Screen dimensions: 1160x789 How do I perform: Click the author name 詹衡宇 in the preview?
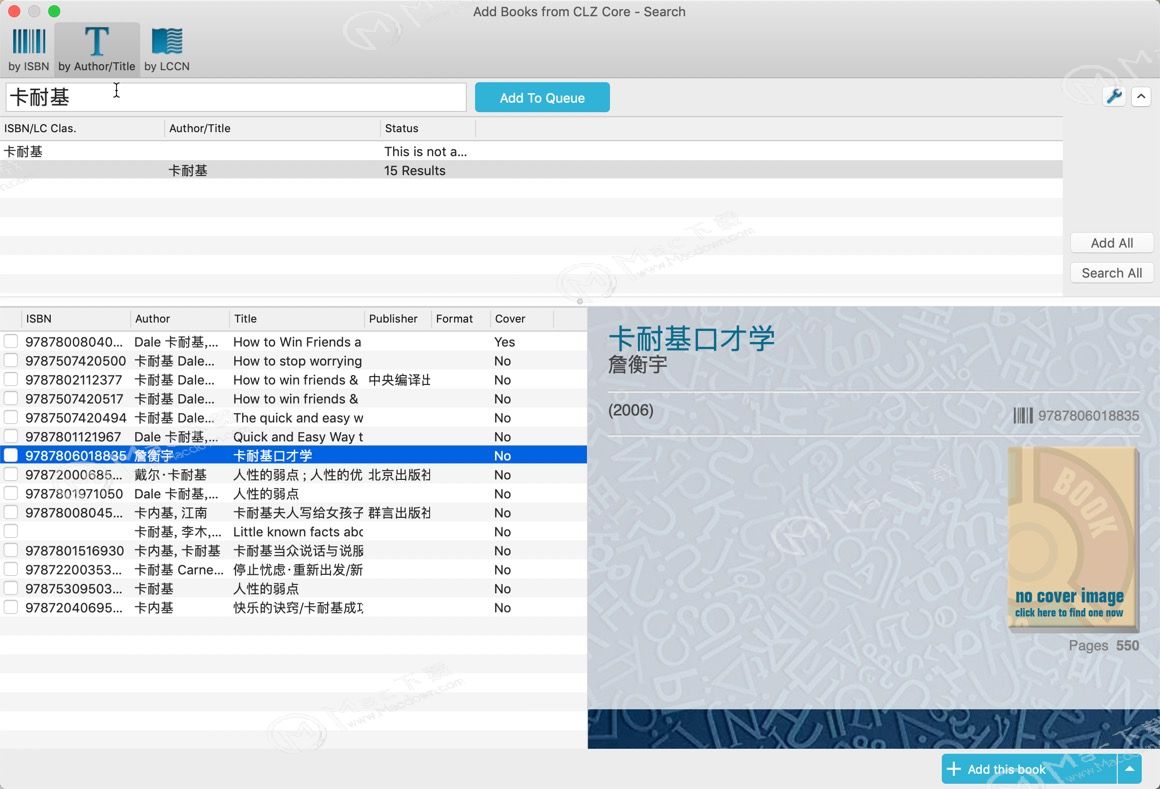click(637, 365)
